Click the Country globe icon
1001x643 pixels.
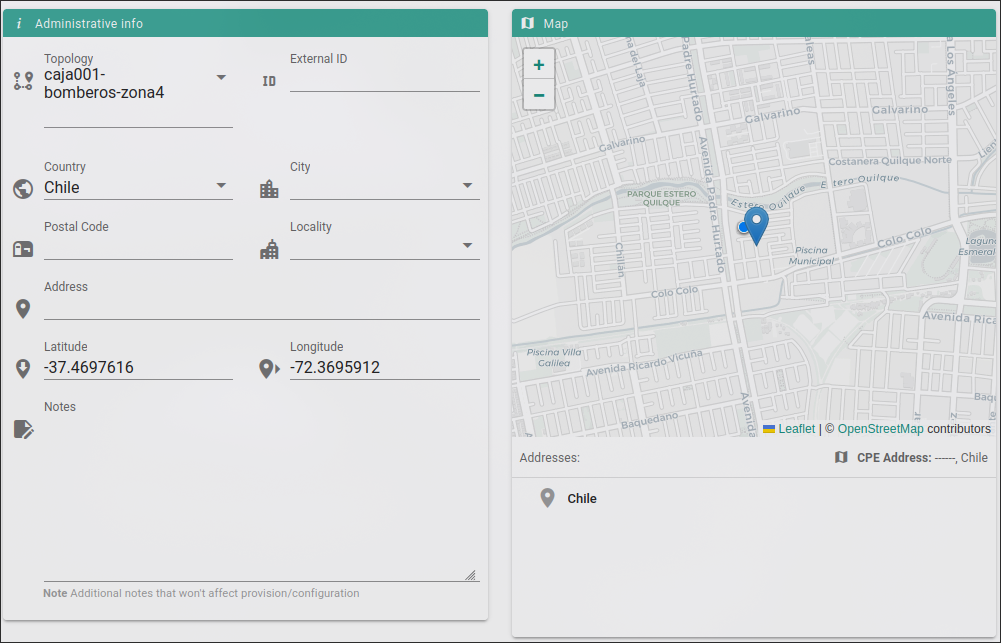point(23,189)
